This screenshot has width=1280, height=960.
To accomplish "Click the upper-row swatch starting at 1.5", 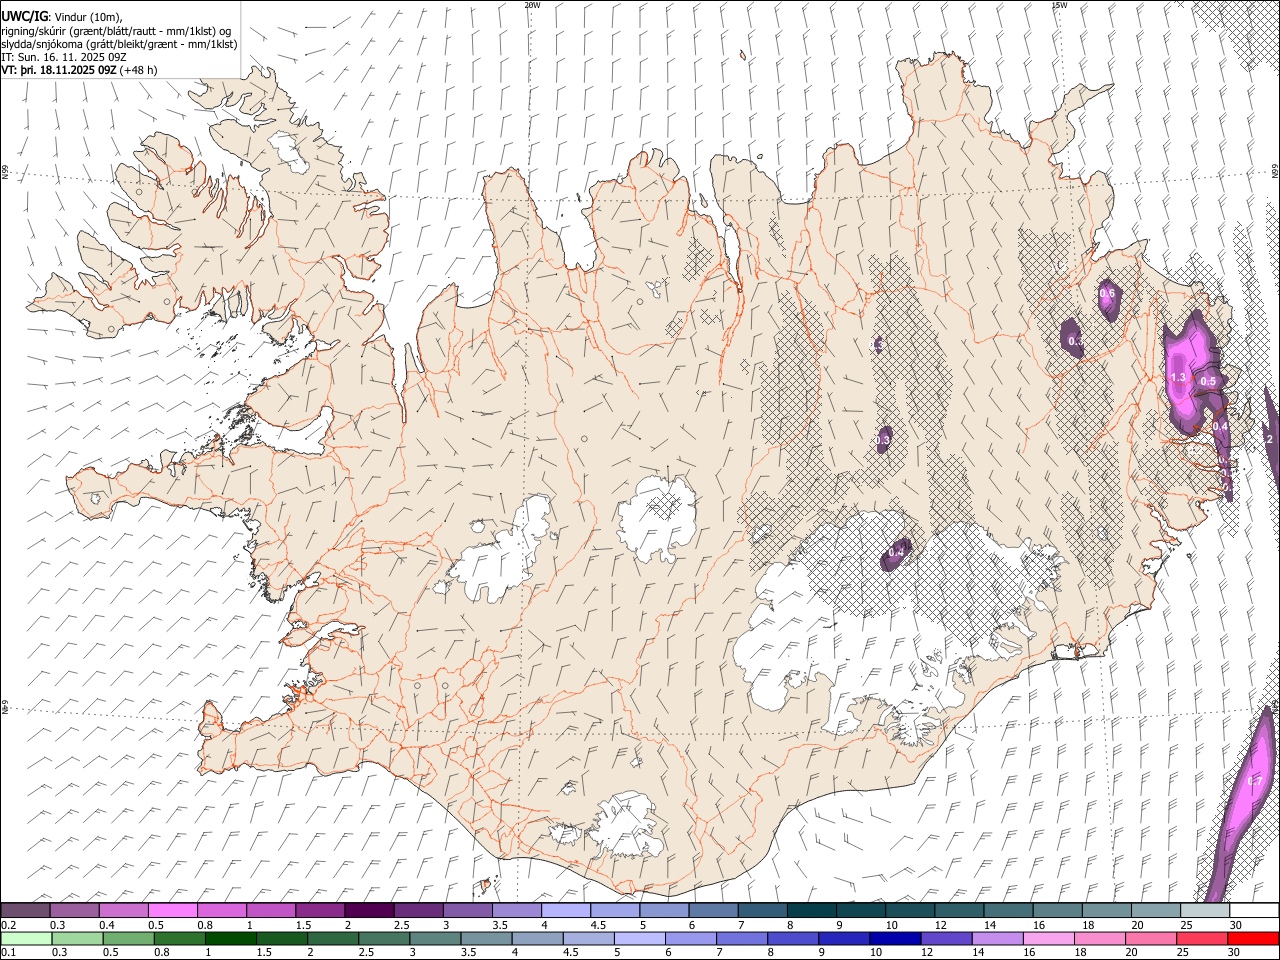I will [320, 910].
